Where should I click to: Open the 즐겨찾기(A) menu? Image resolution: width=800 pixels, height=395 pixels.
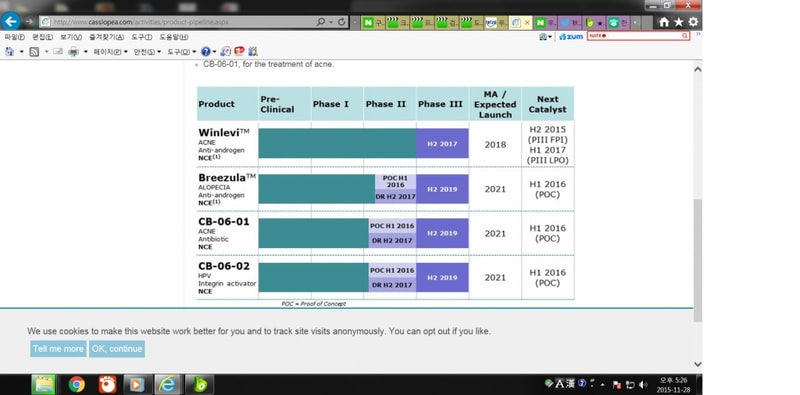(106, 37)
